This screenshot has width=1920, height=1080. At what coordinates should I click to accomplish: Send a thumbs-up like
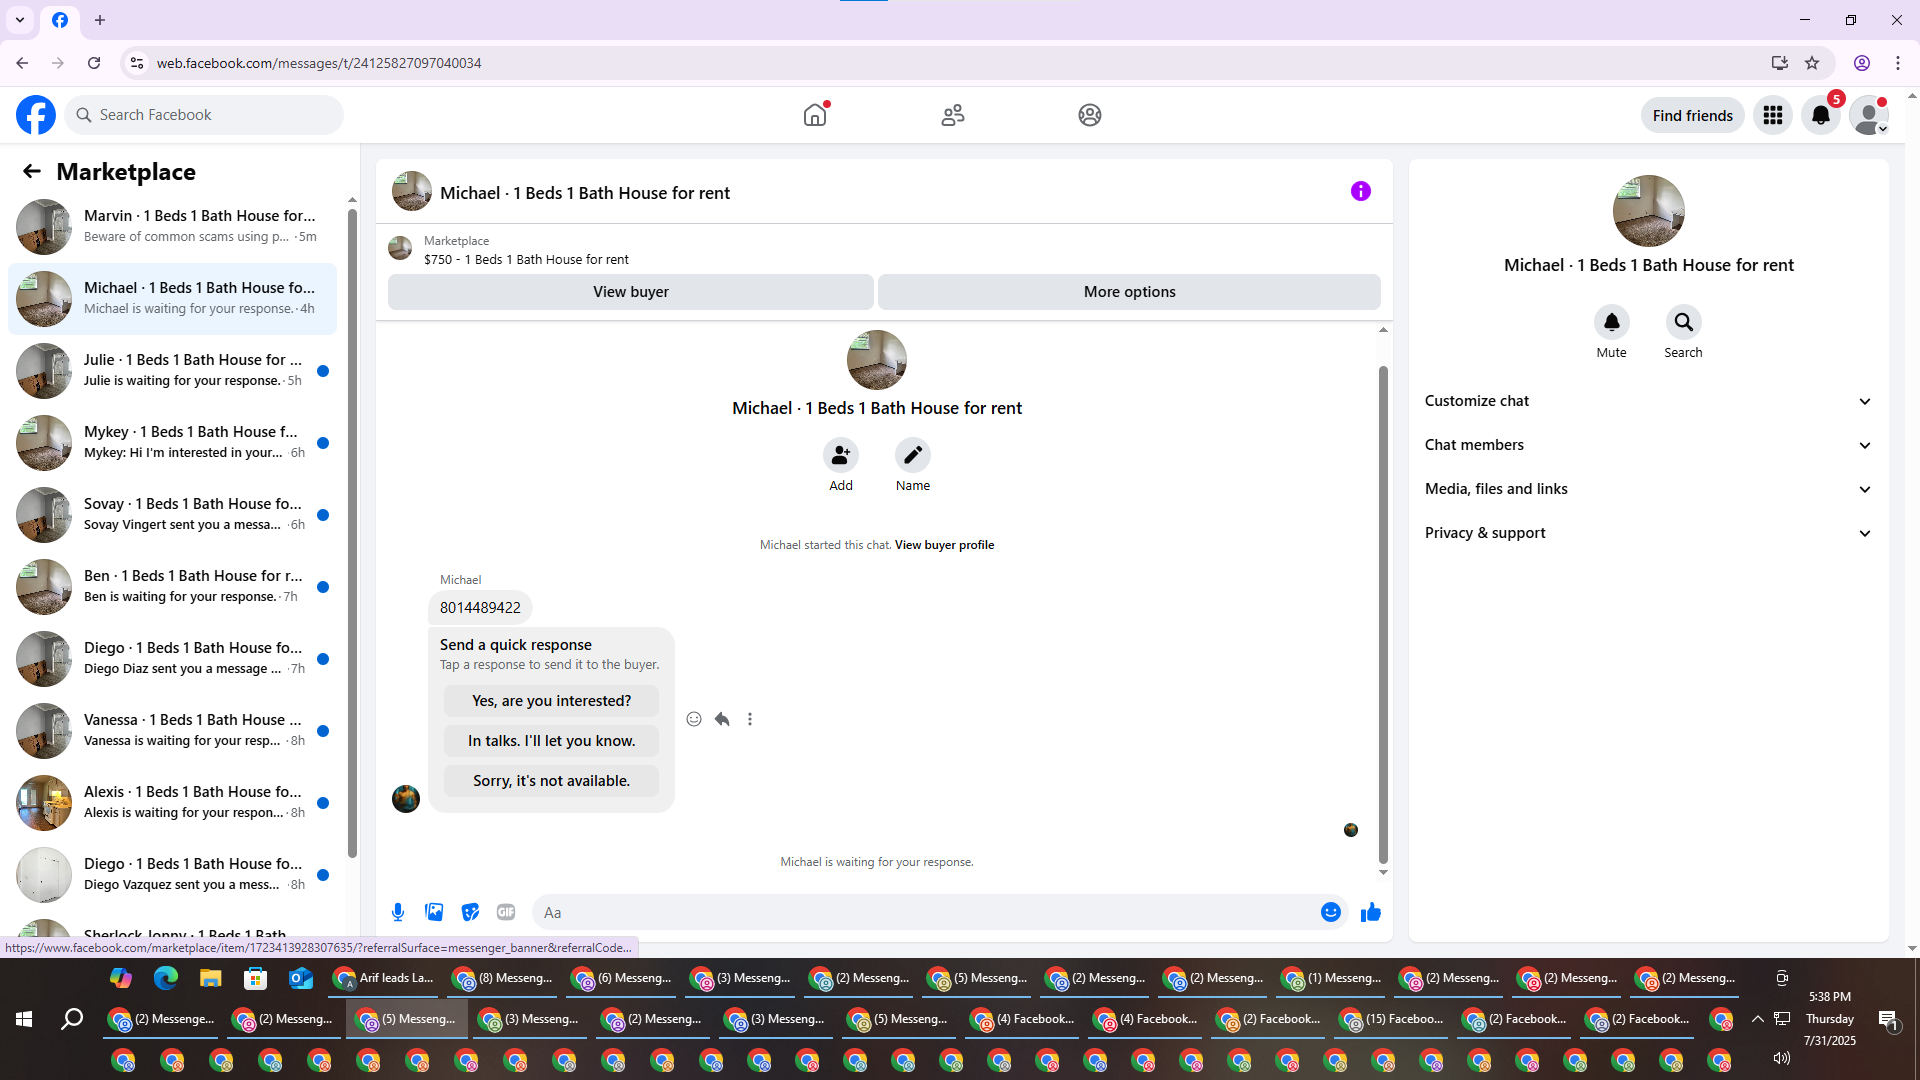pos(1370,912)
